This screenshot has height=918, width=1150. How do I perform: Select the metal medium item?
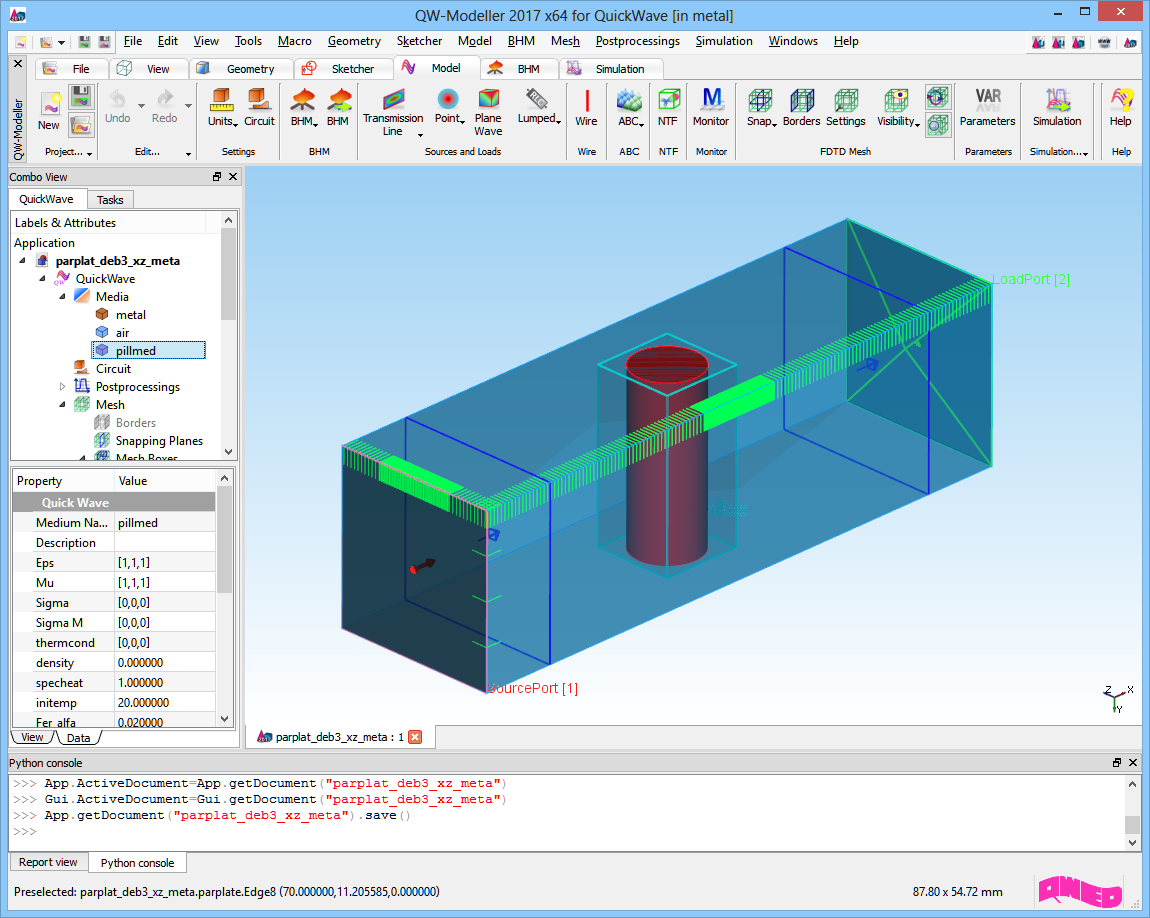[x=122, y=315]
